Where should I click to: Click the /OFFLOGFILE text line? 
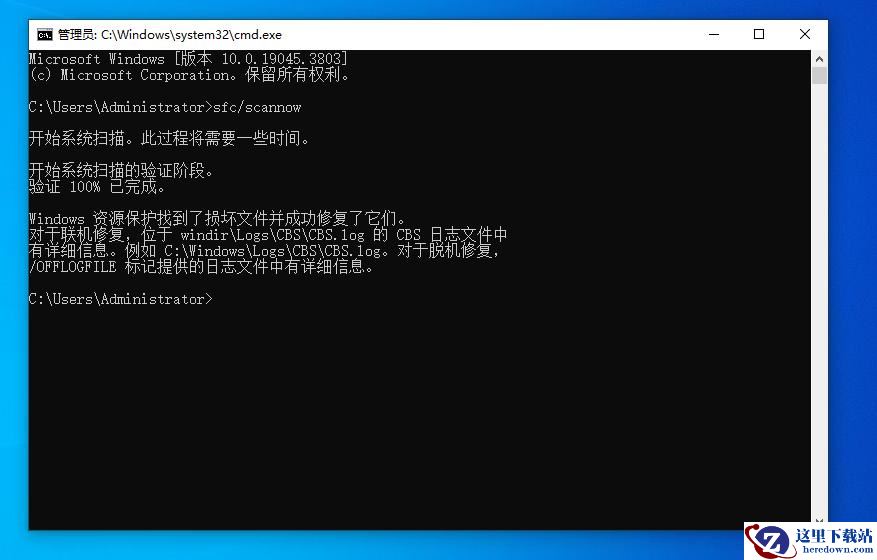(x=201, y=267)
